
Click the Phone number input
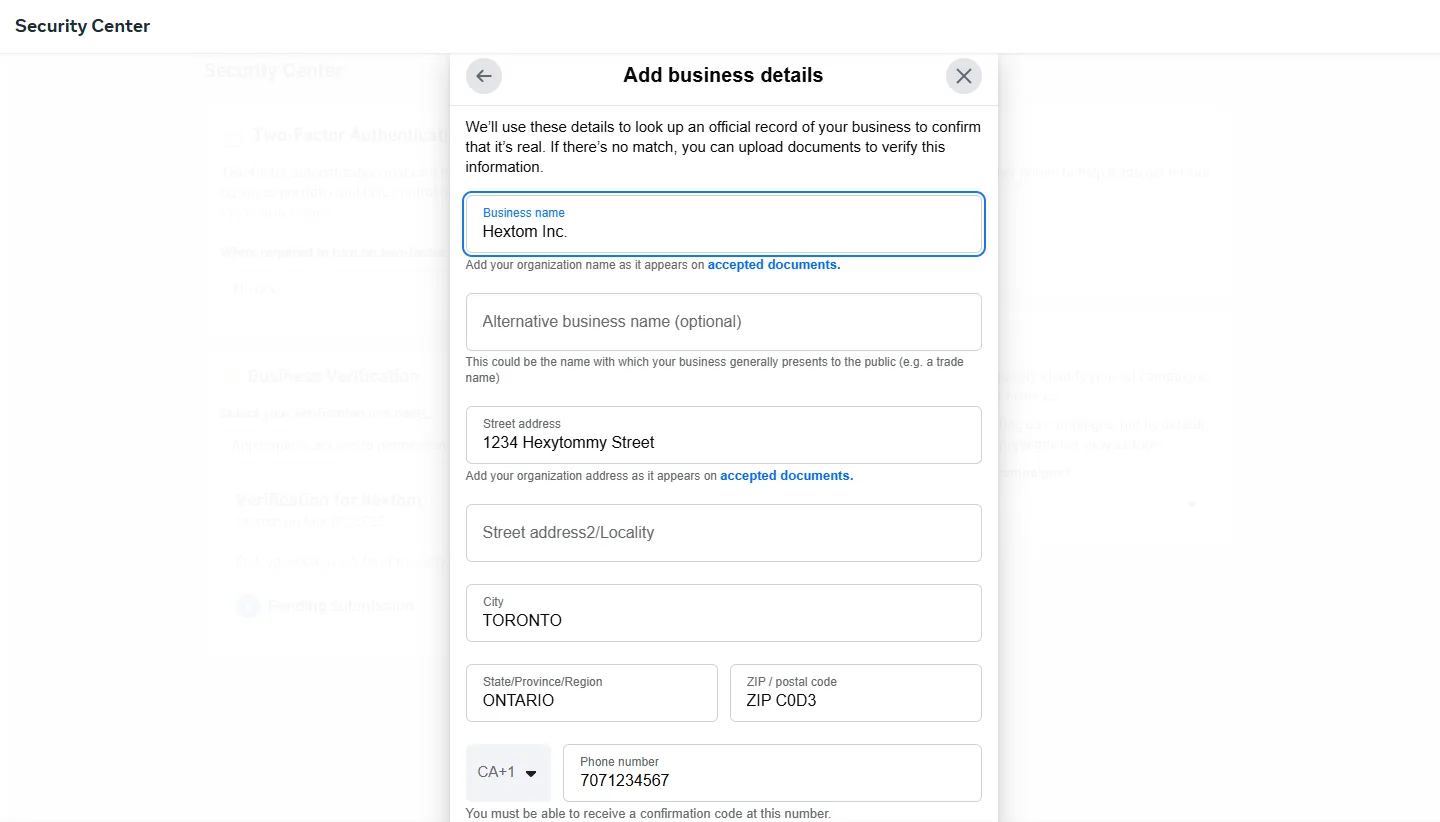coord(772,773)
